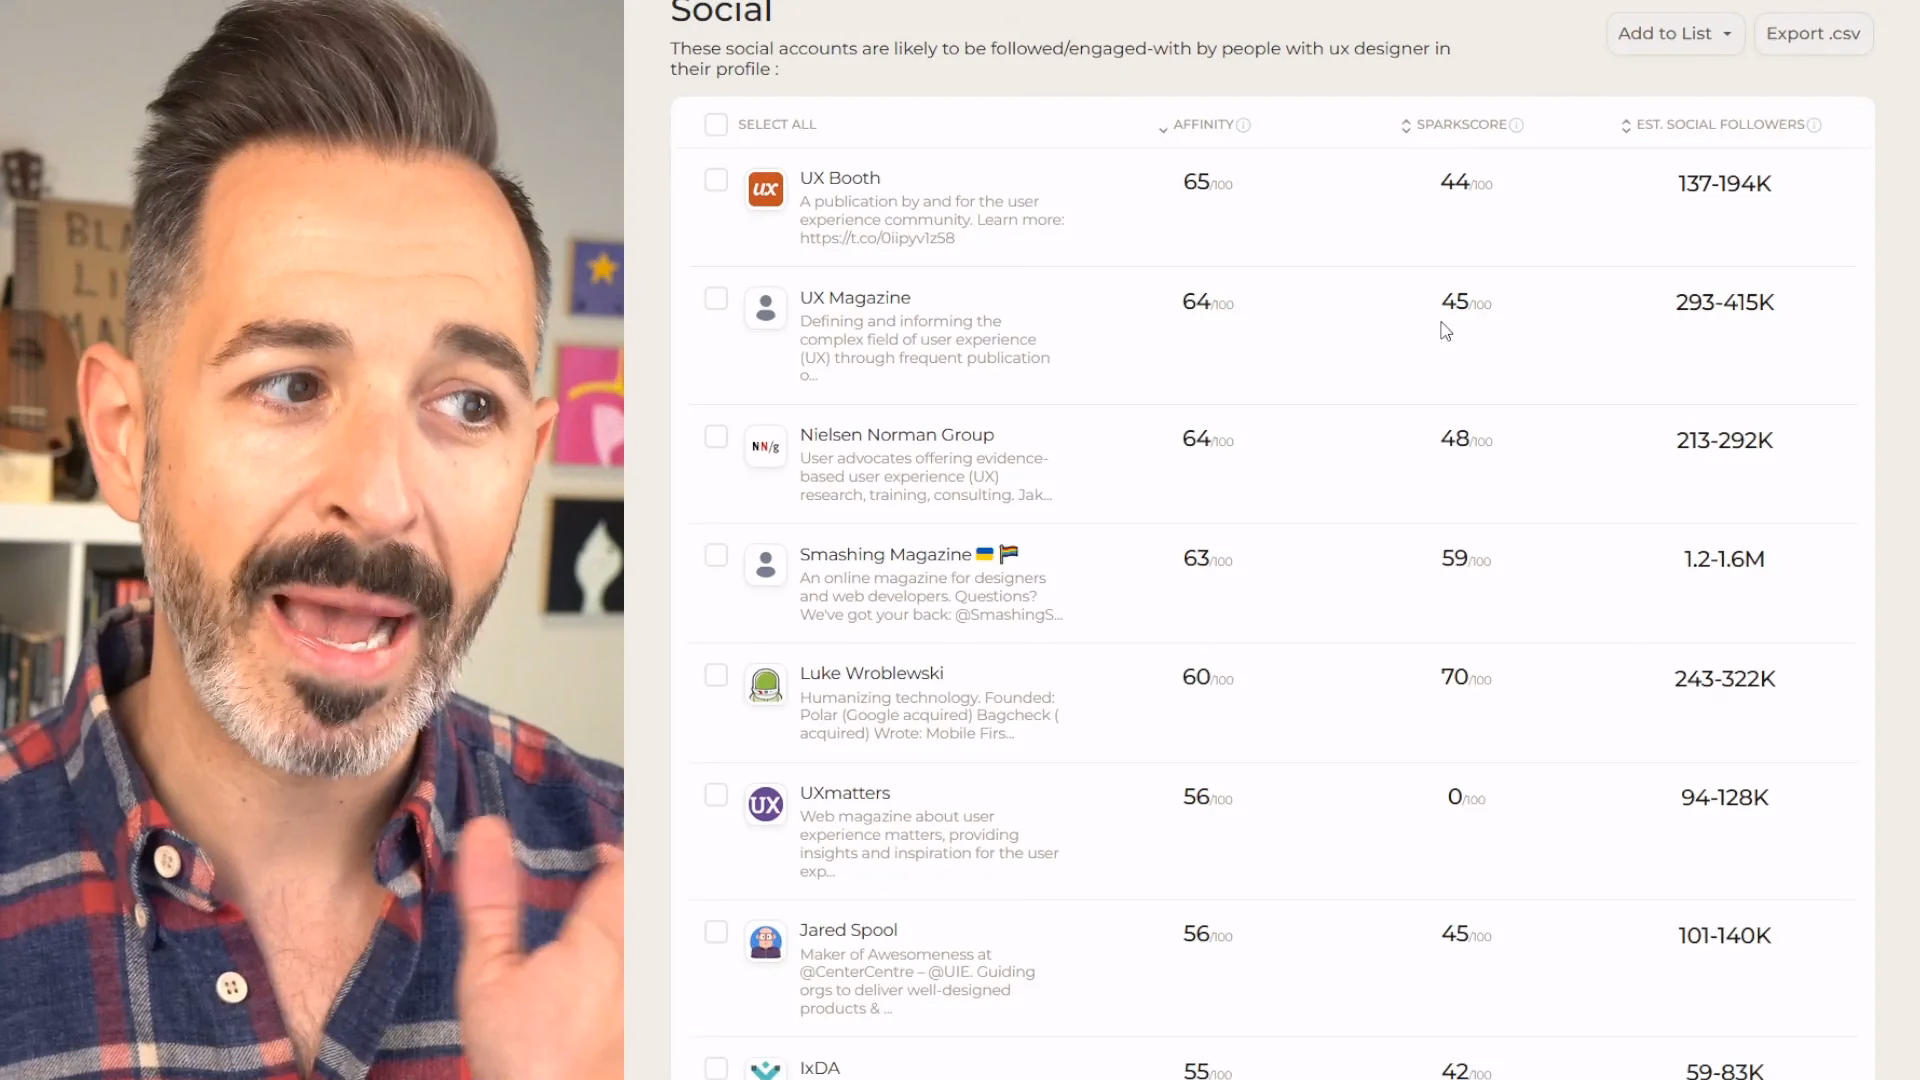Open the UX Booth t.co link

click(x=877, y=238)
